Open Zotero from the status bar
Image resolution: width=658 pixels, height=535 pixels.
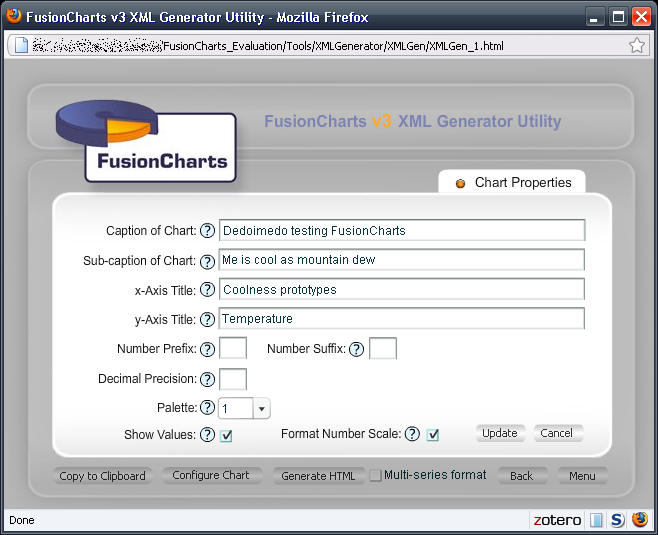(x=557, y=520)
